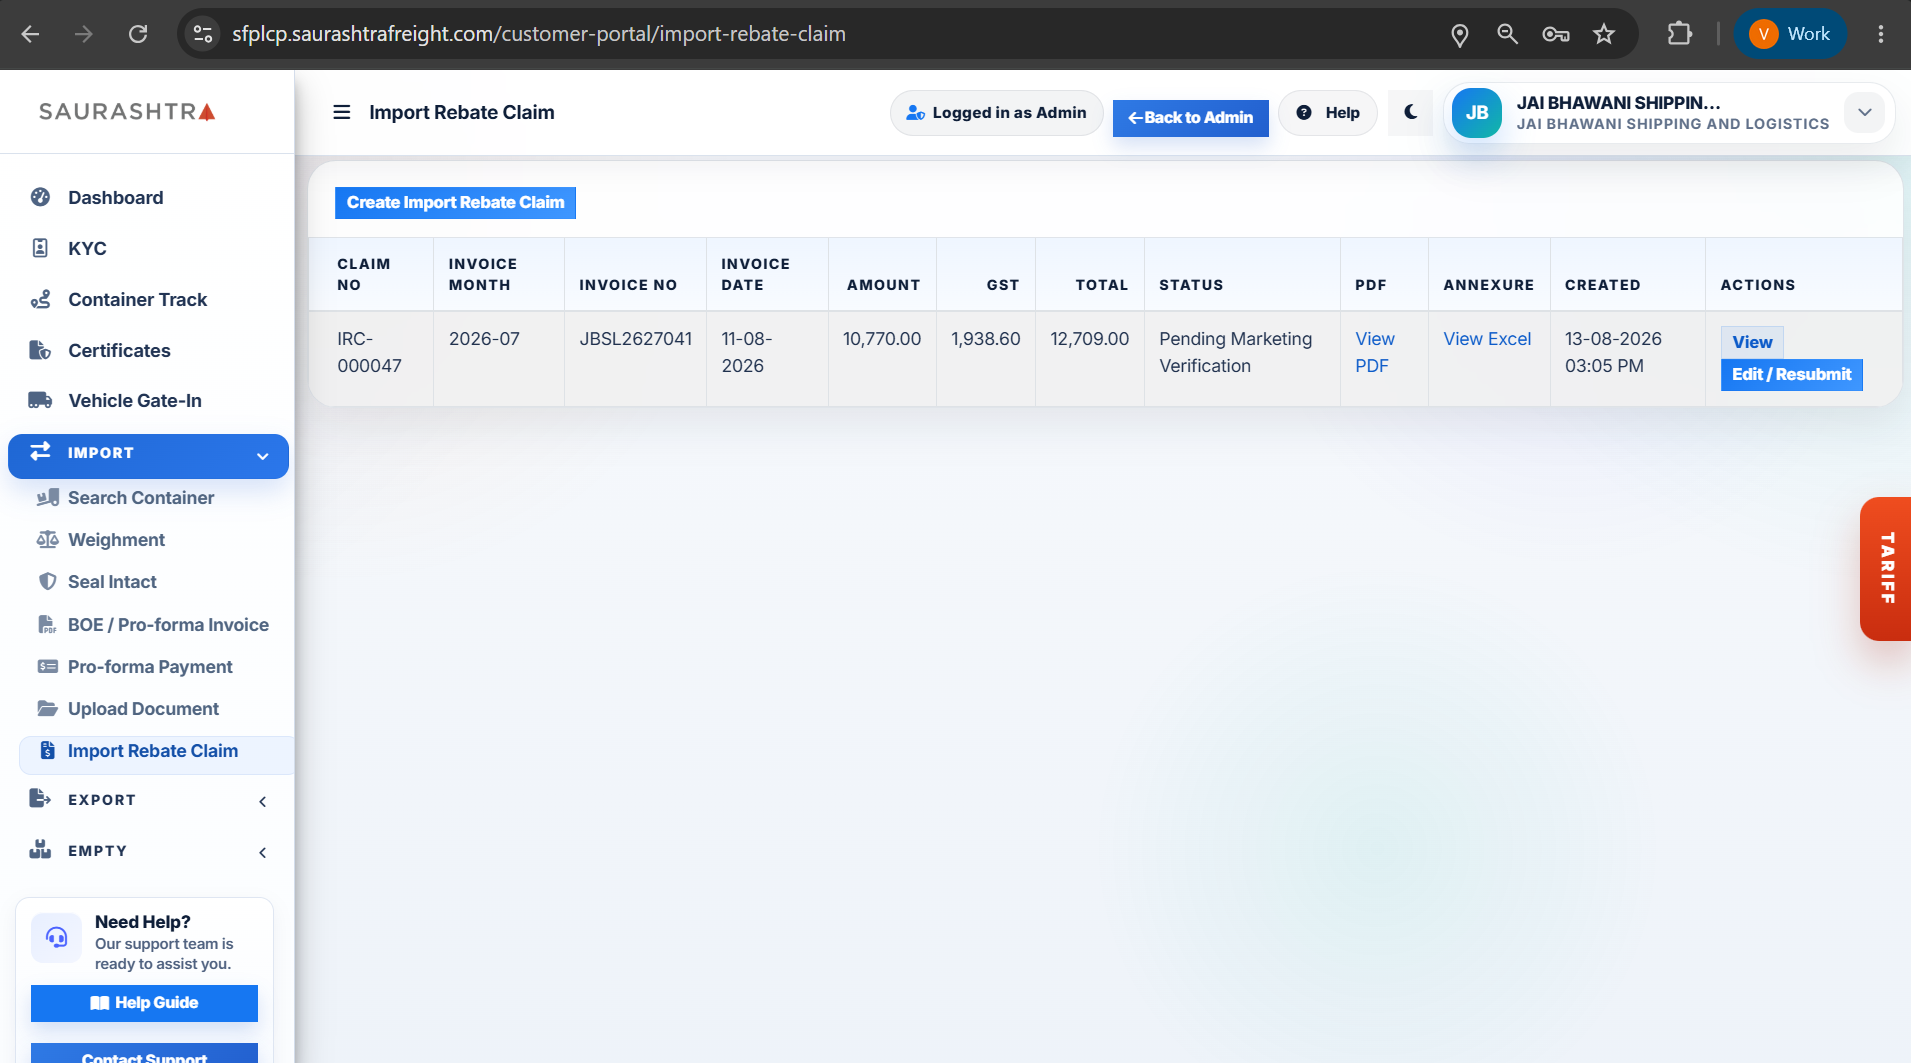Click the support headset icon
This screenshot has width=1911, height=1063.
(56, 937)
